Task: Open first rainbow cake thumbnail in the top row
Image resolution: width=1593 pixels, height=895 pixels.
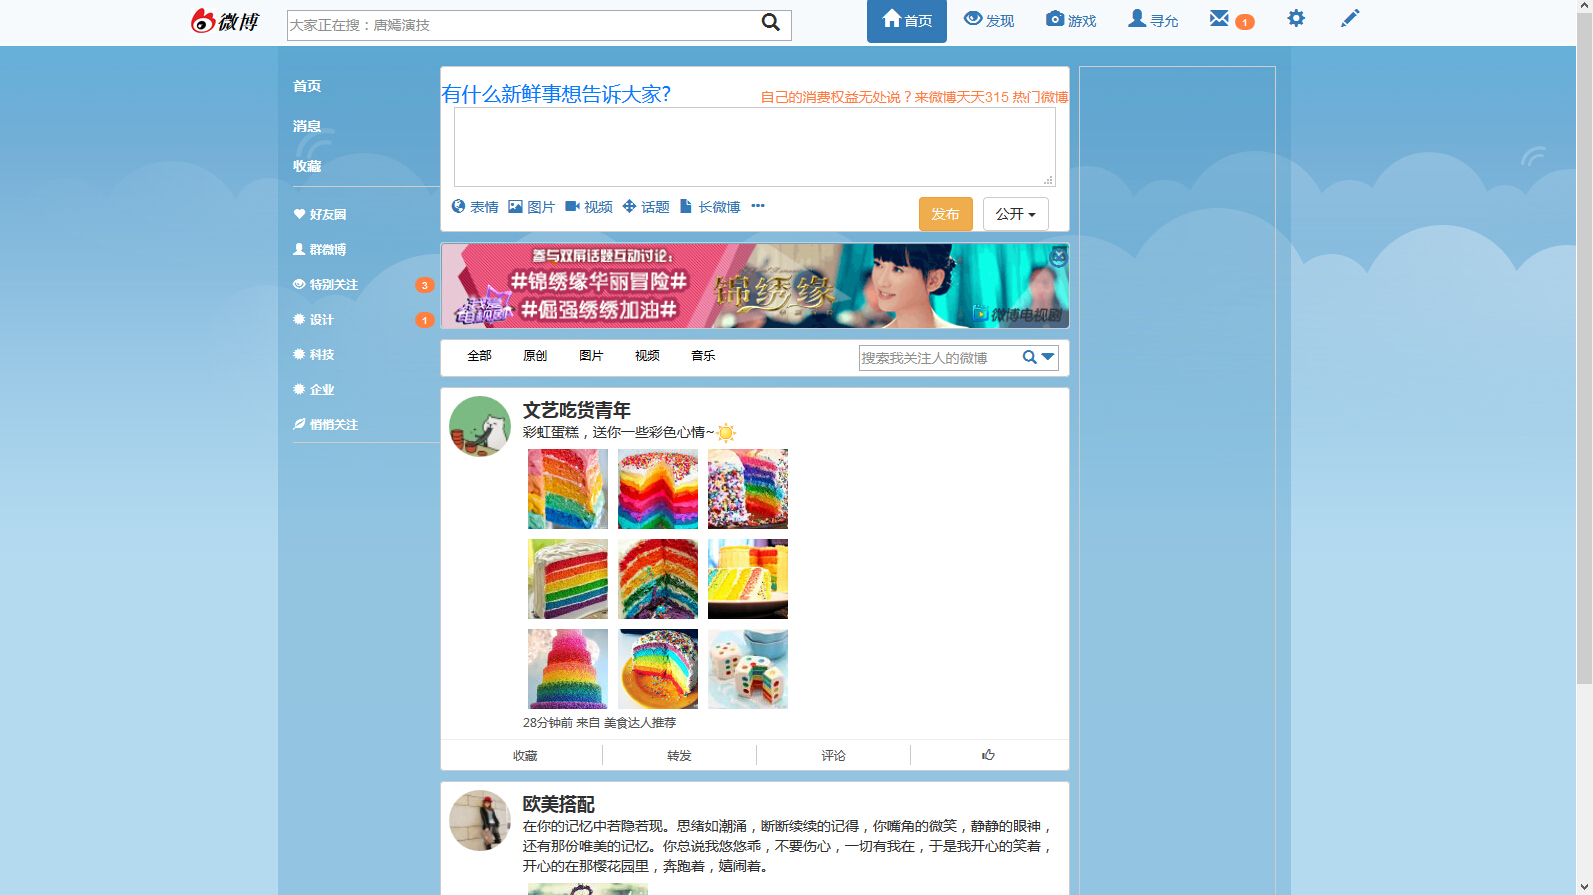Action: (x=568, y=489)
